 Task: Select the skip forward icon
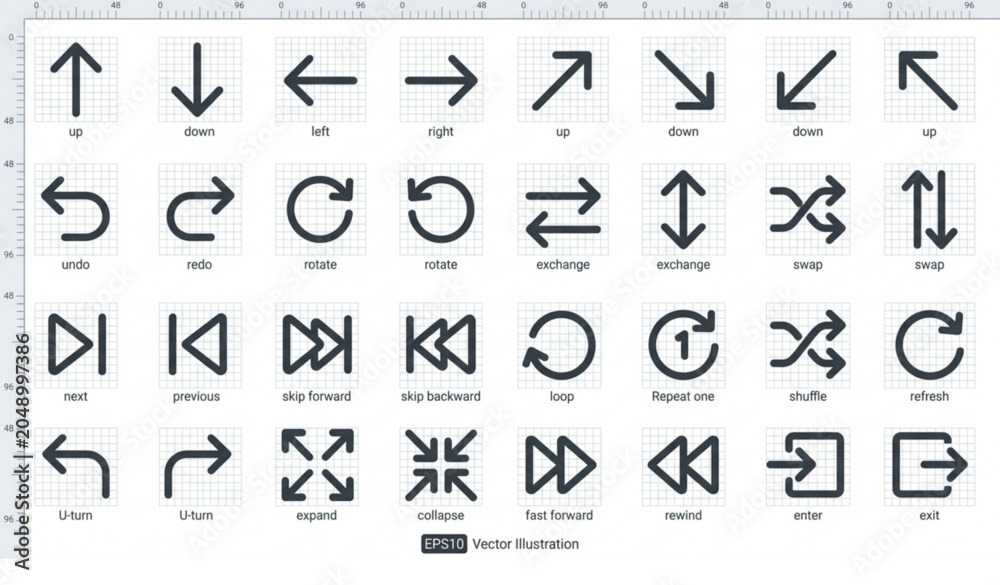pyautogui.click(x=317, y=344)
